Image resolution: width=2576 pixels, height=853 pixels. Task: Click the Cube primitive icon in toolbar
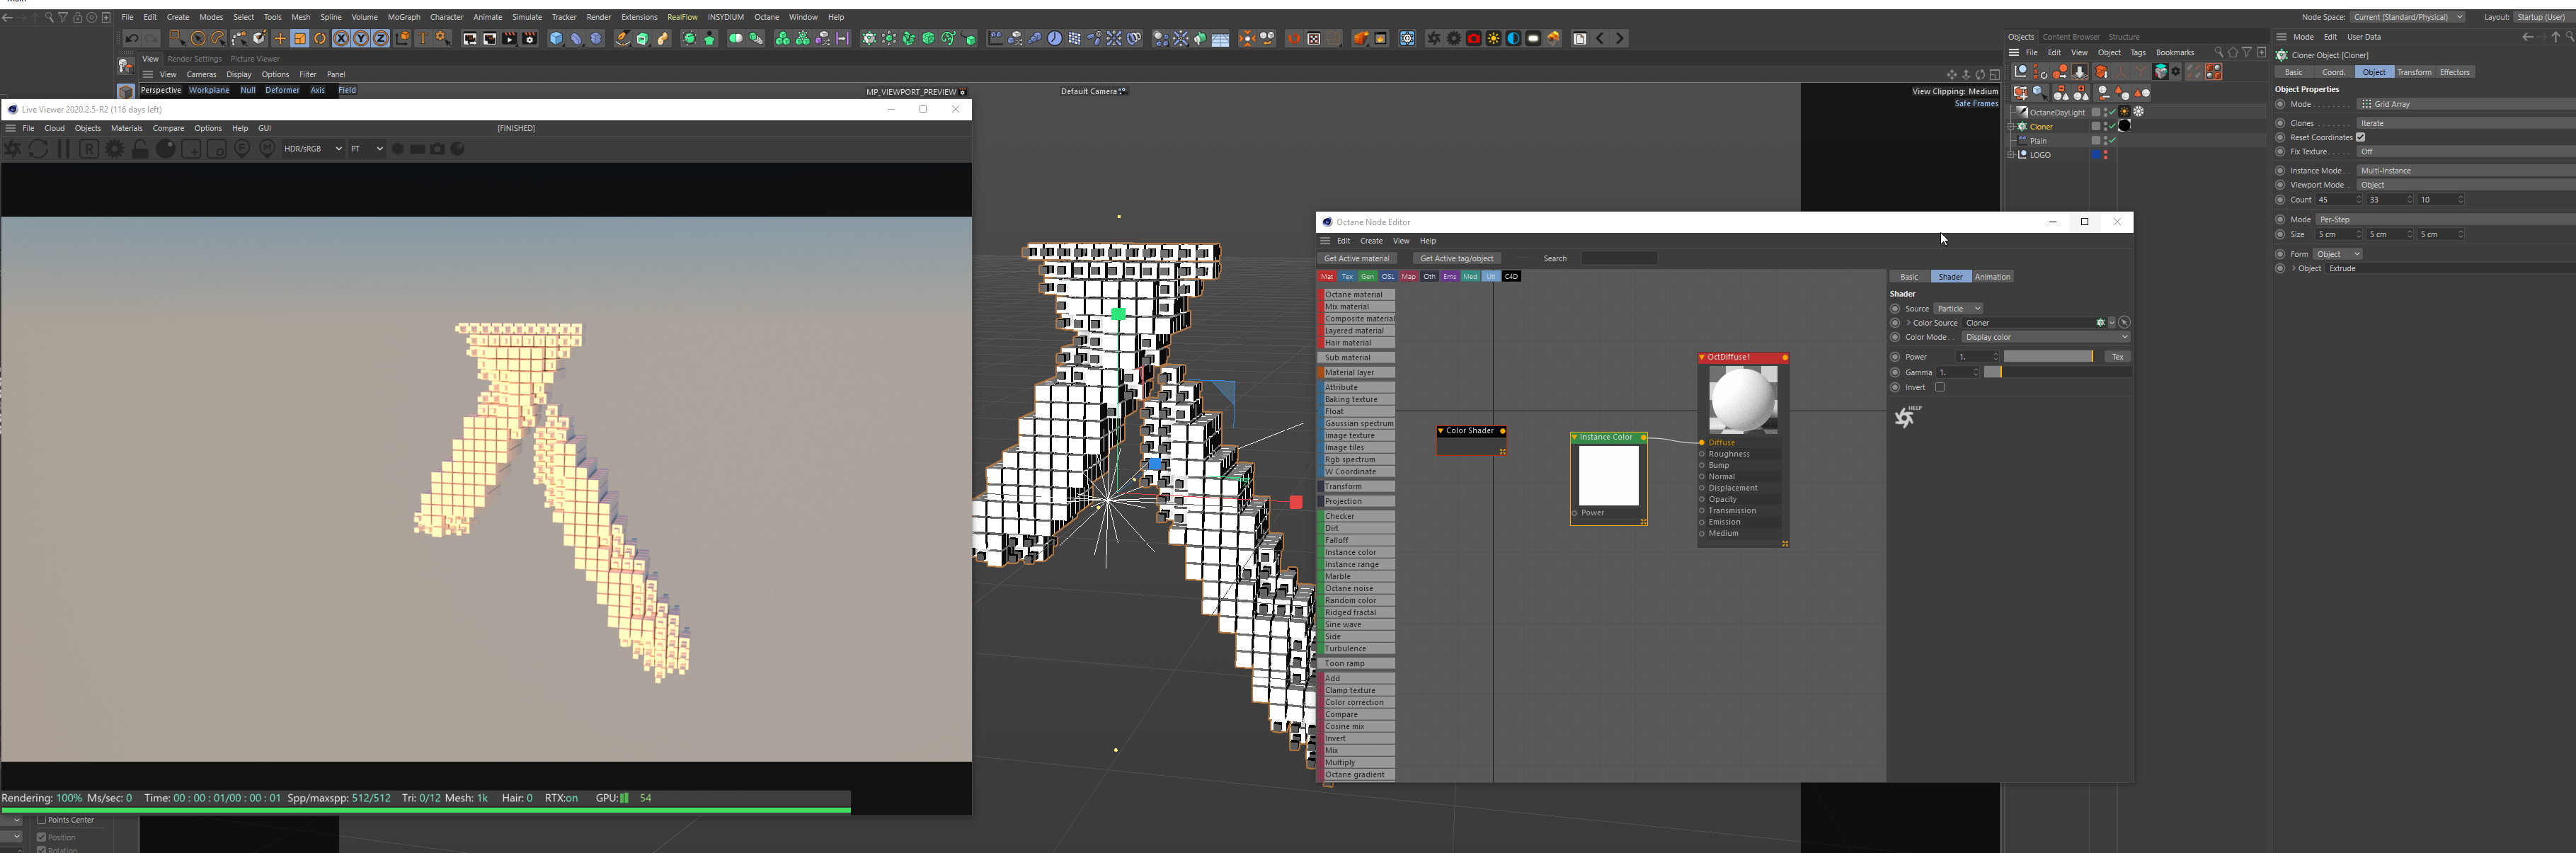[556, 39]
